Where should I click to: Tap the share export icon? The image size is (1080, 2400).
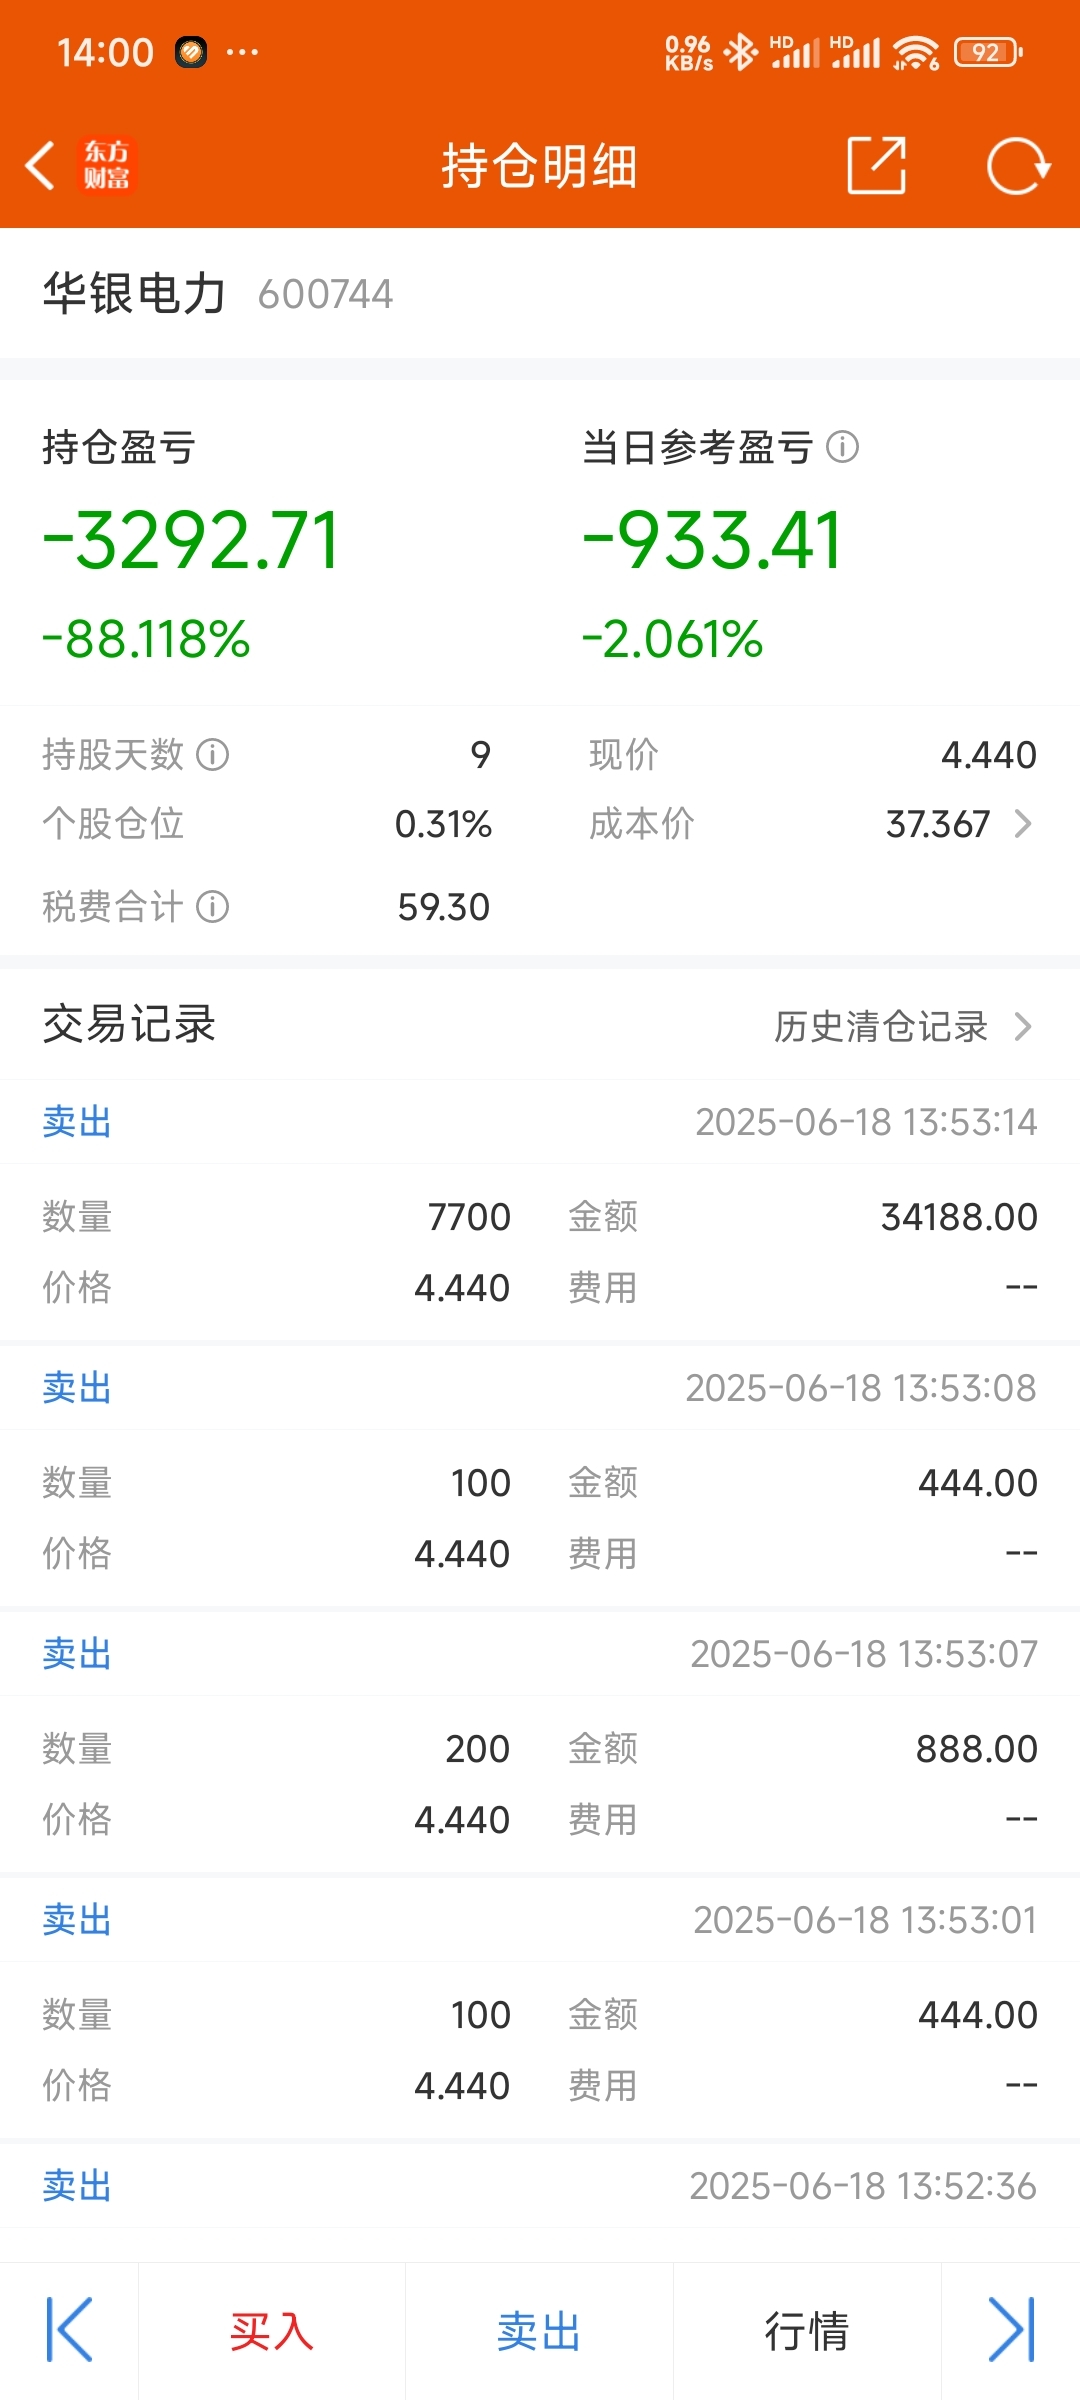(x=876, y=165)
